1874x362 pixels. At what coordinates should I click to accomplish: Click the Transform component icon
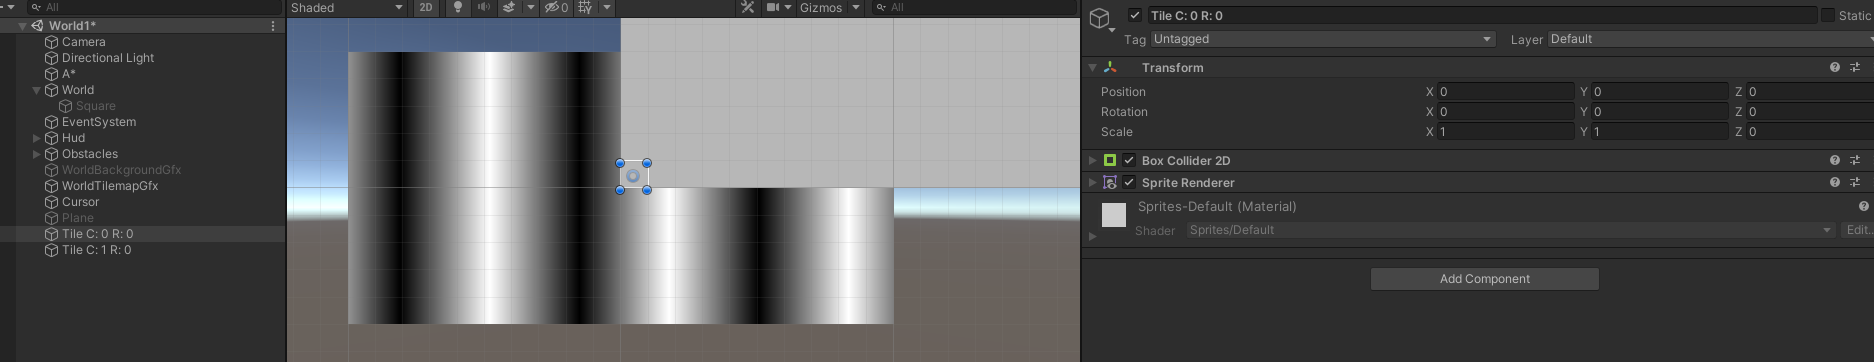[x=1110, y=67]
